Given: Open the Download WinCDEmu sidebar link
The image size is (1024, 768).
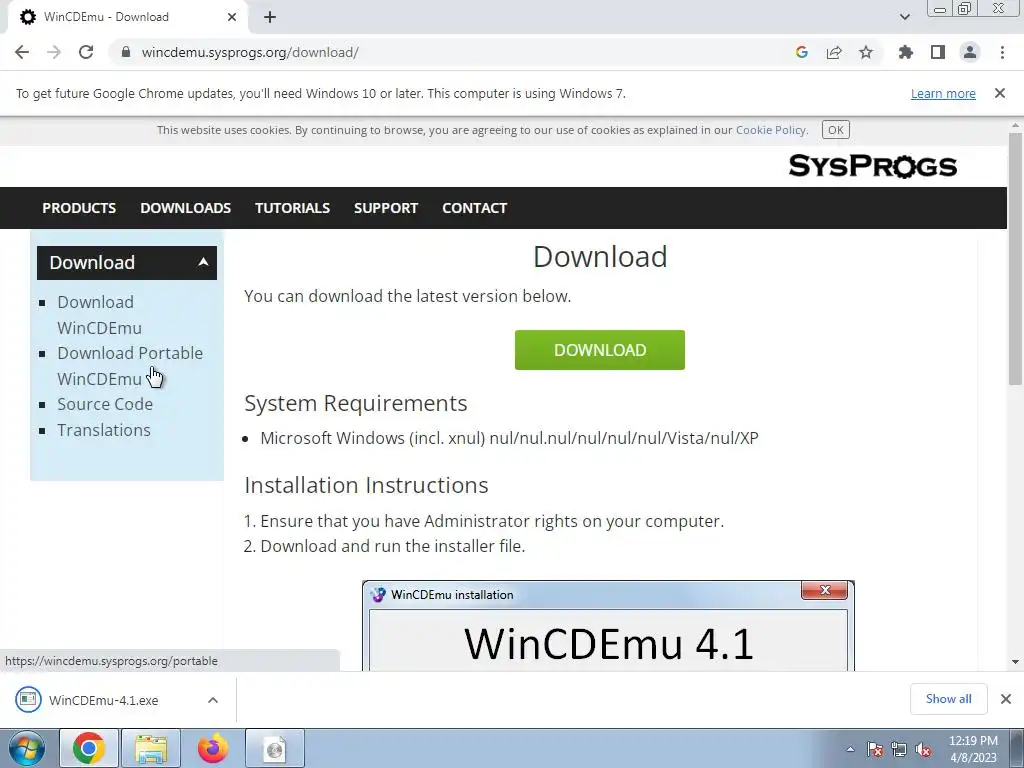Looking at the screenshot, I should tap(99, 315).
